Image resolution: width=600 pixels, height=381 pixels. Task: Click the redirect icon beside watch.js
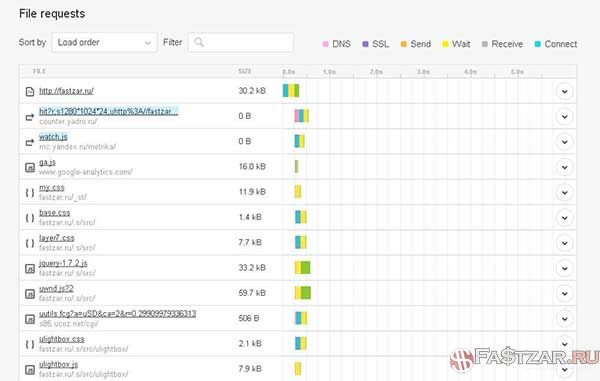coord(30,142)
